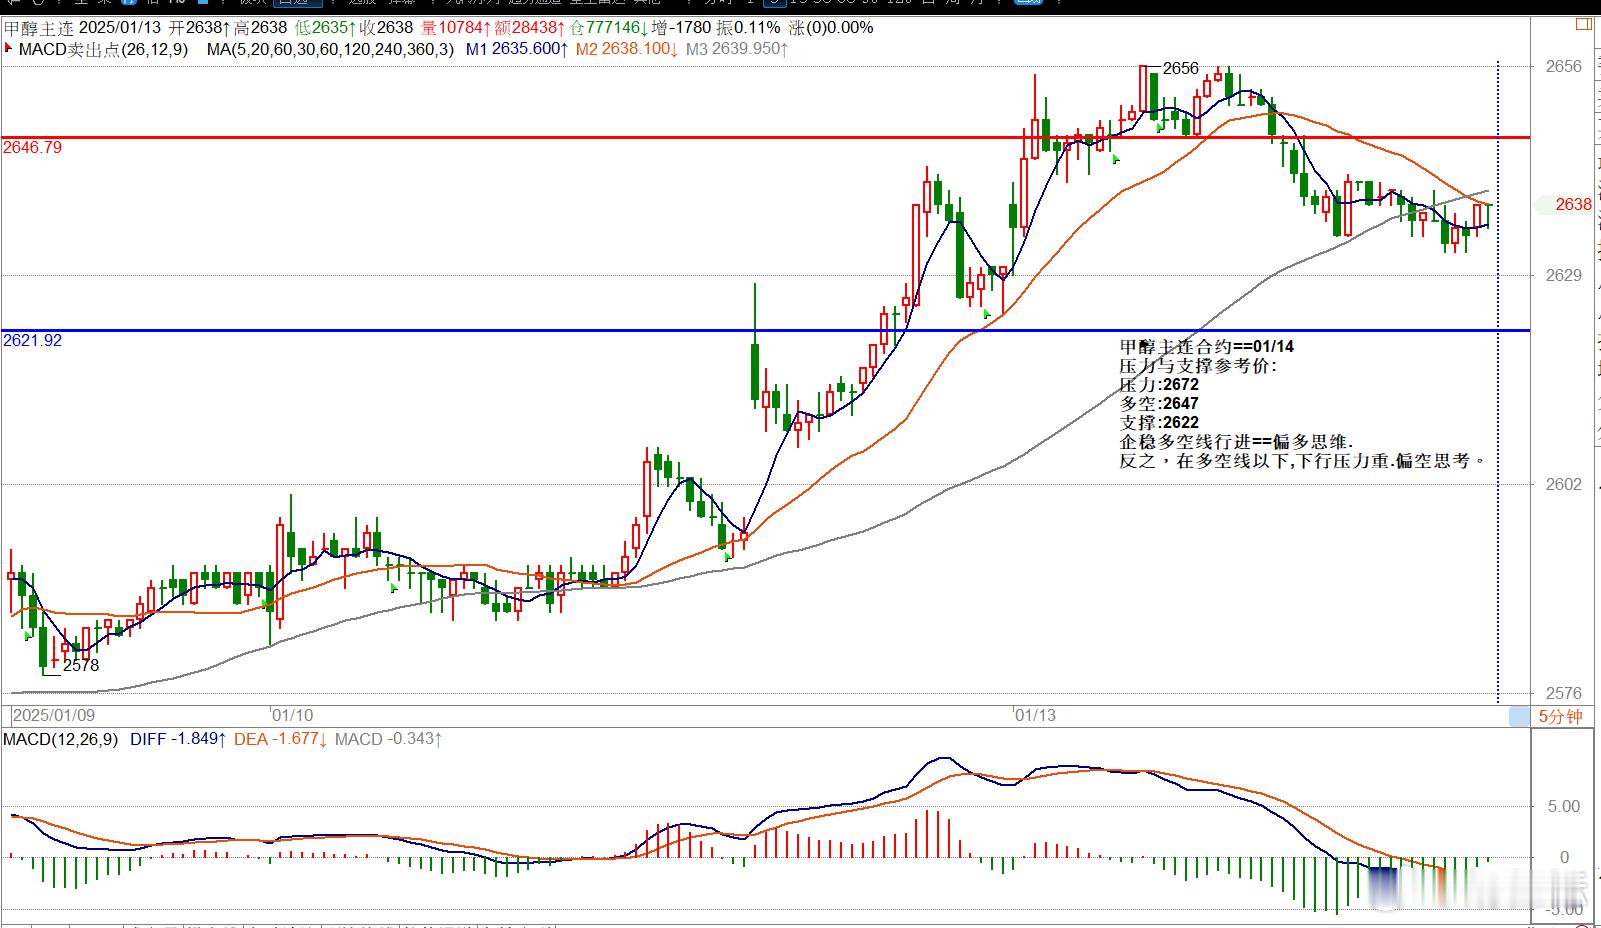Select the 反之，在多空线以下 annotation line

point(1304,461)
